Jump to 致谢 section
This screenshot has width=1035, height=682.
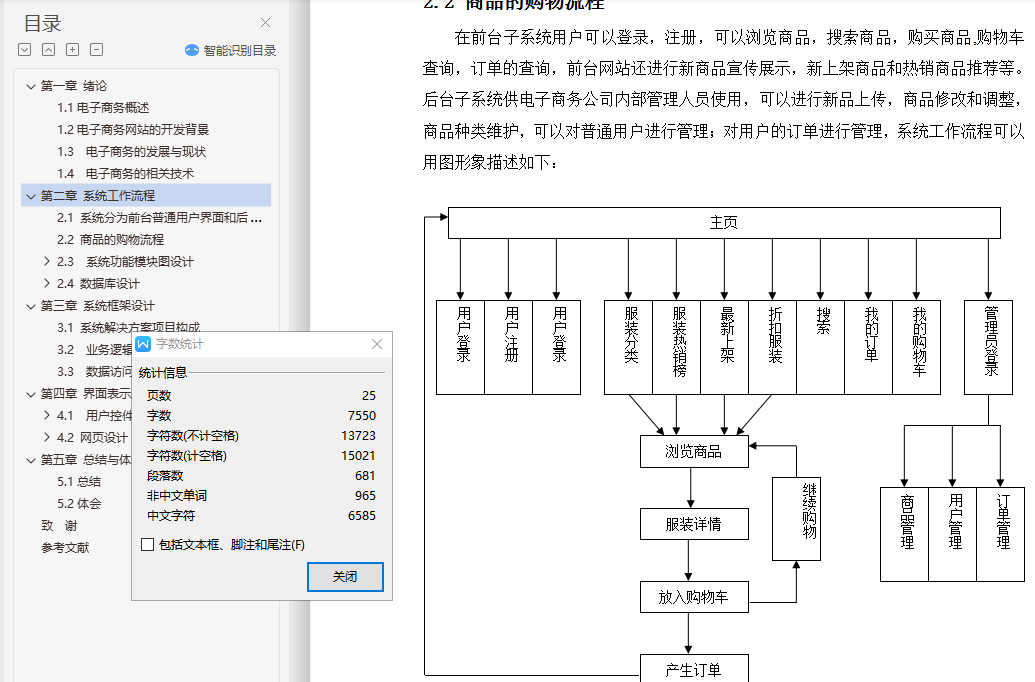coord(59,526)
